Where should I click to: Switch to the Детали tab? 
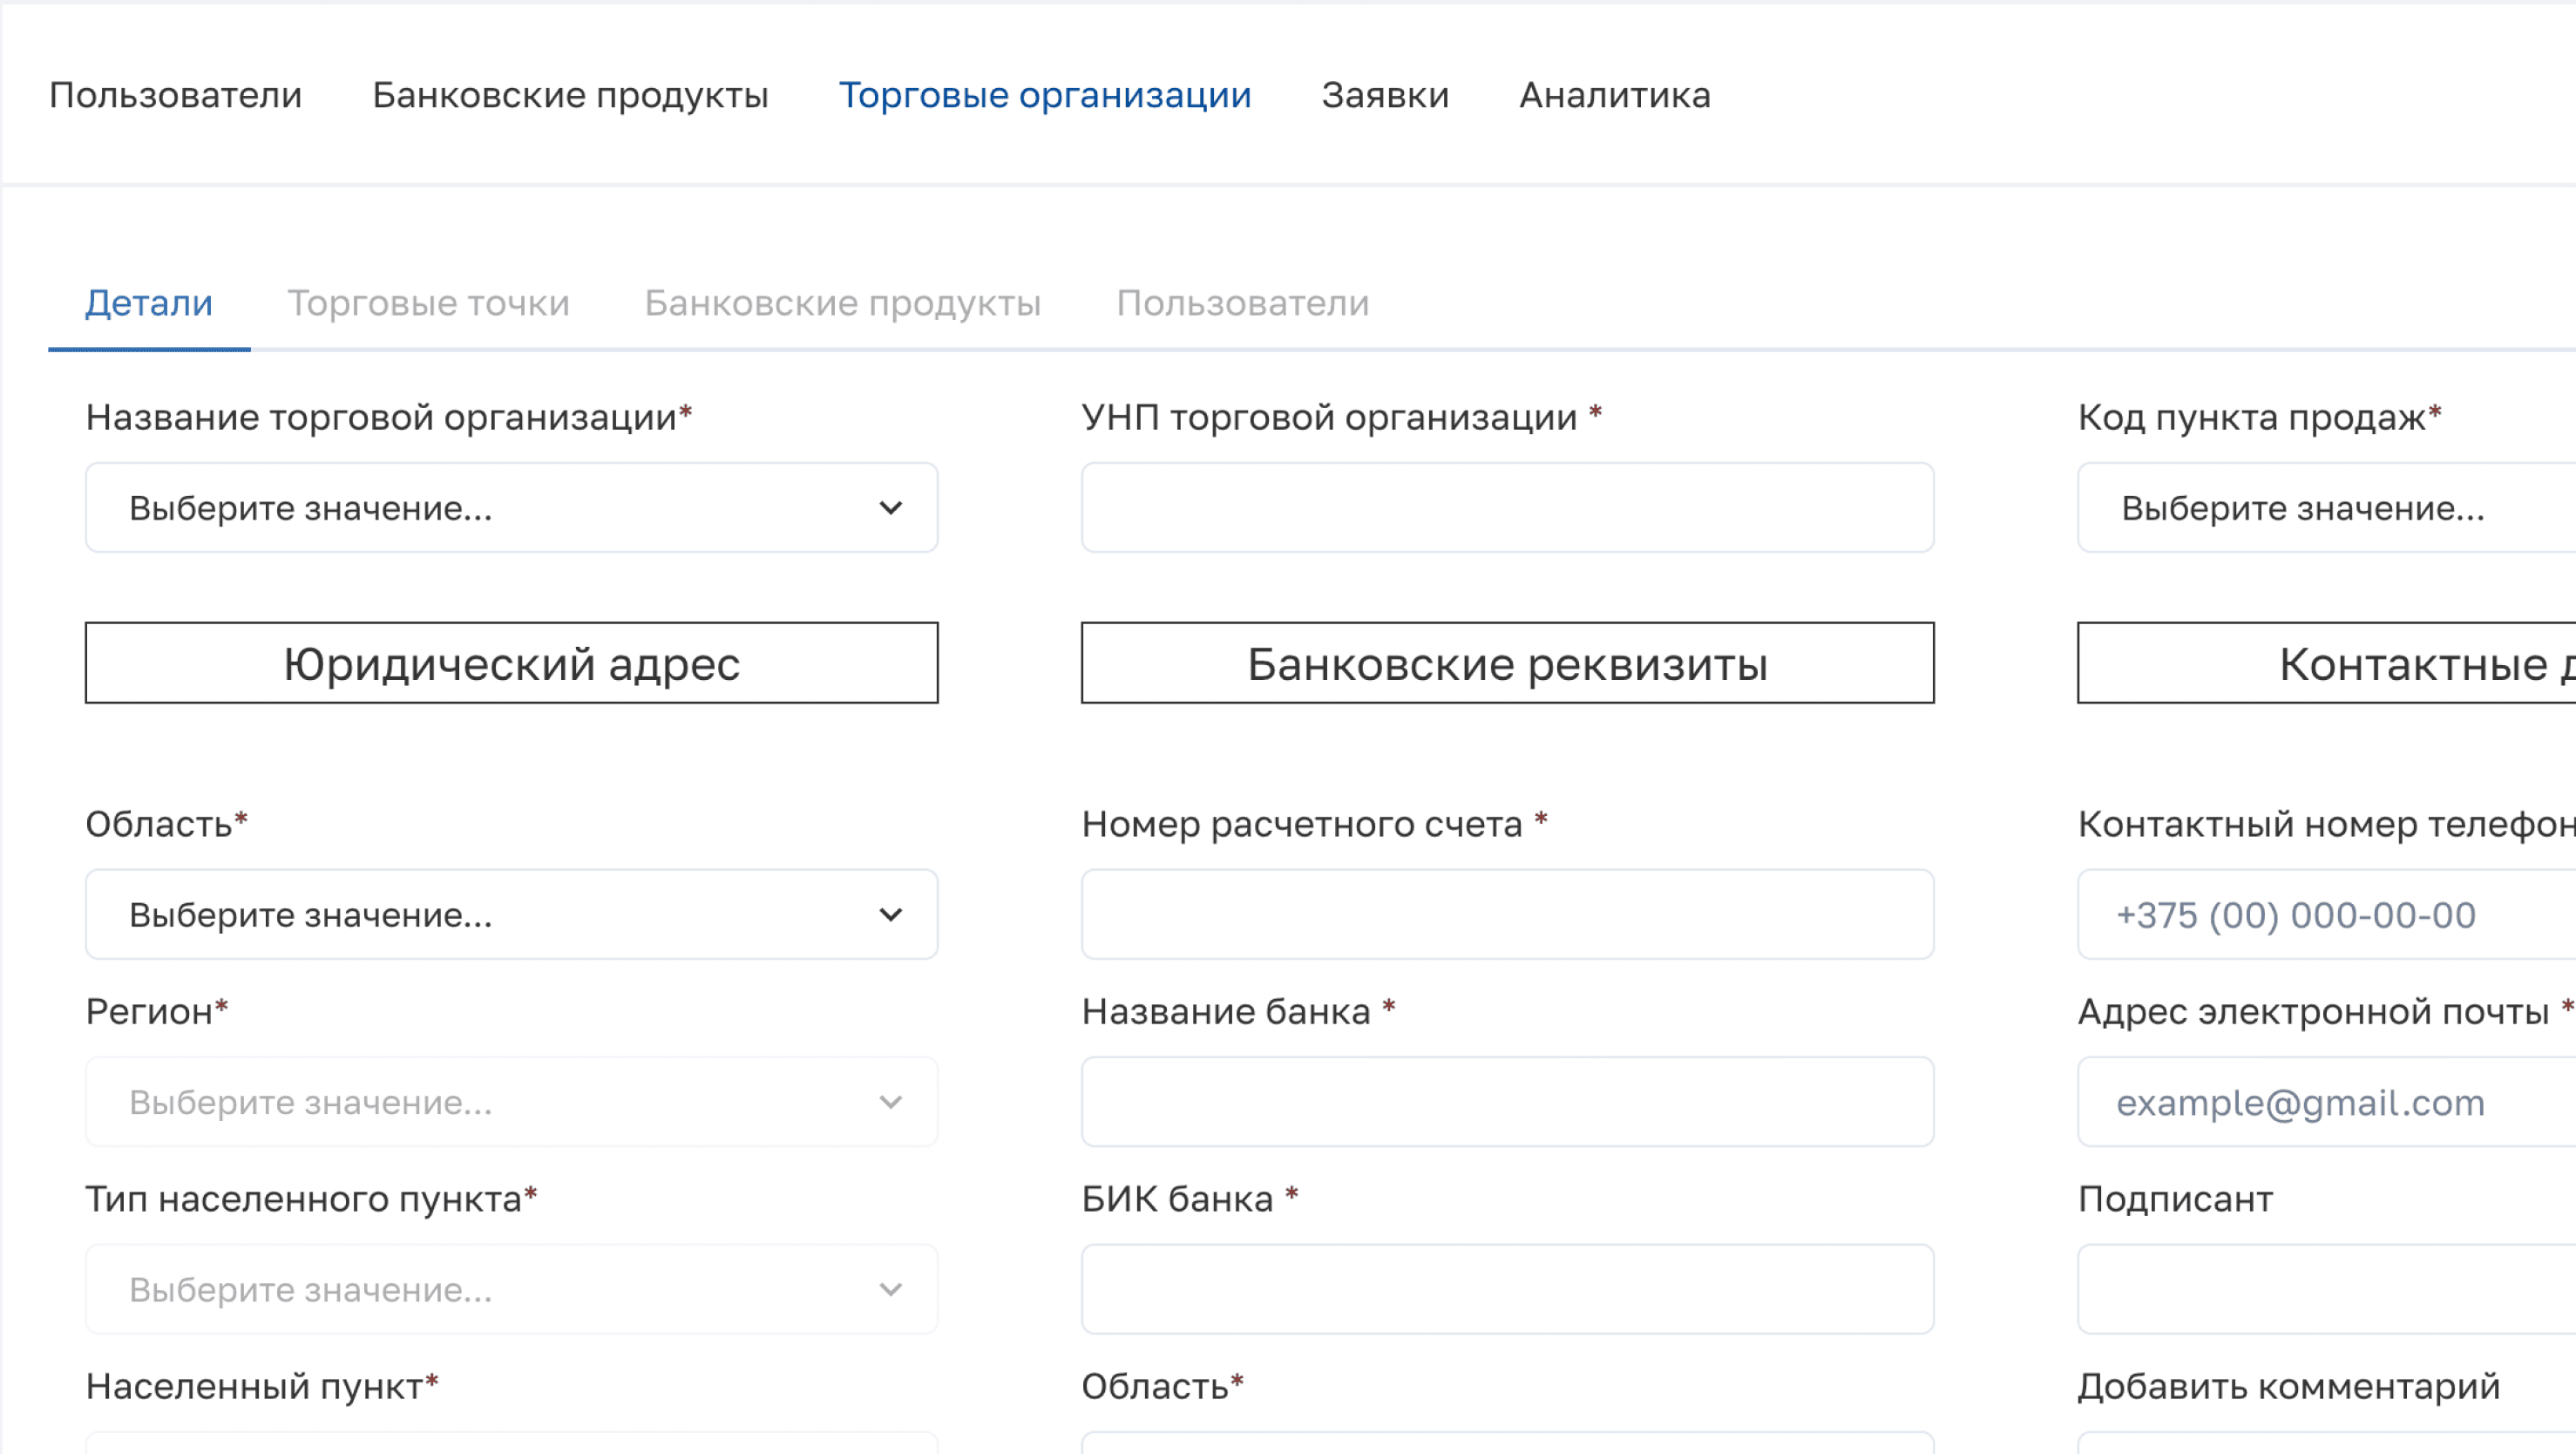(149, 303)
